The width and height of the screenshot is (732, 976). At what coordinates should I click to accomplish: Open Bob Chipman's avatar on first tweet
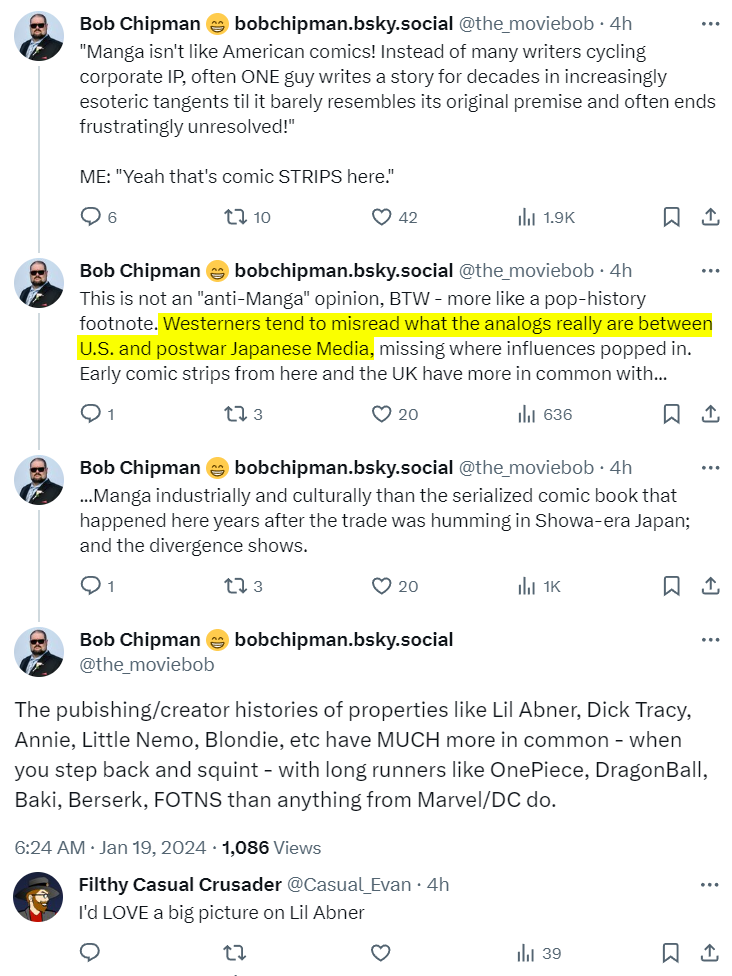[39, 37]
